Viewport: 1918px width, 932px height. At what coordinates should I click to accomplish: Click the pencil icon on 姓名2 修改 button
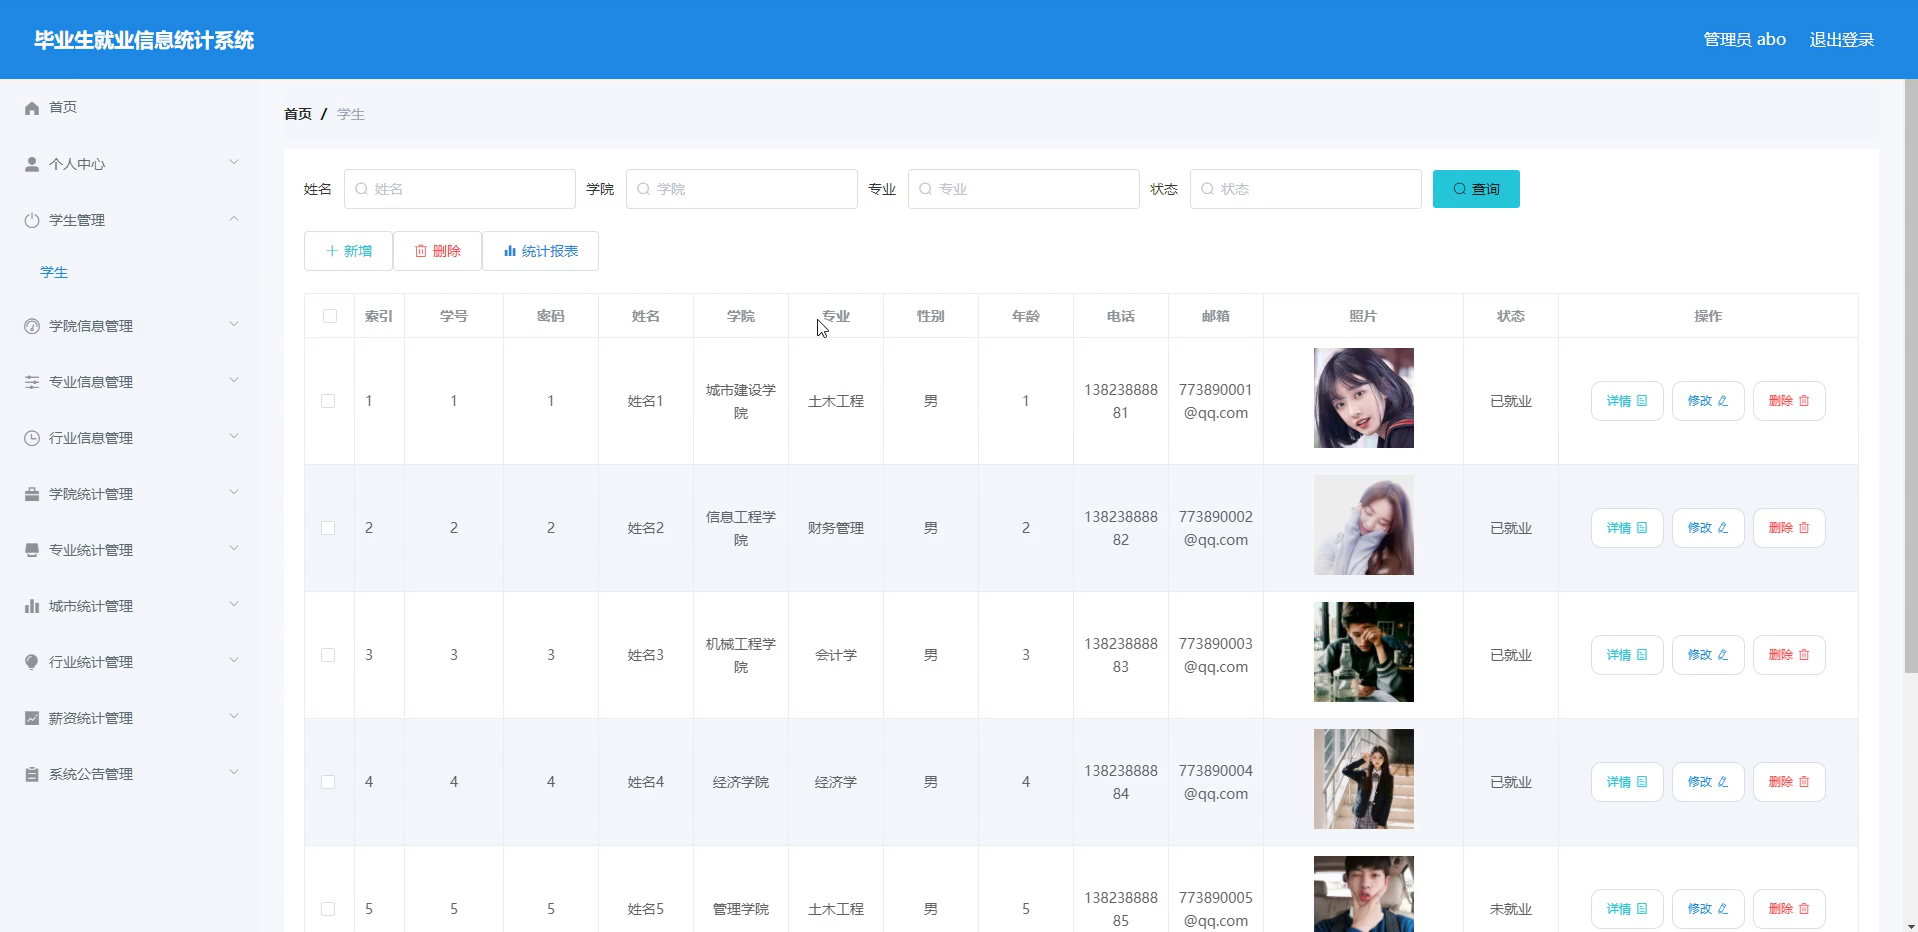click(1723, 528)
